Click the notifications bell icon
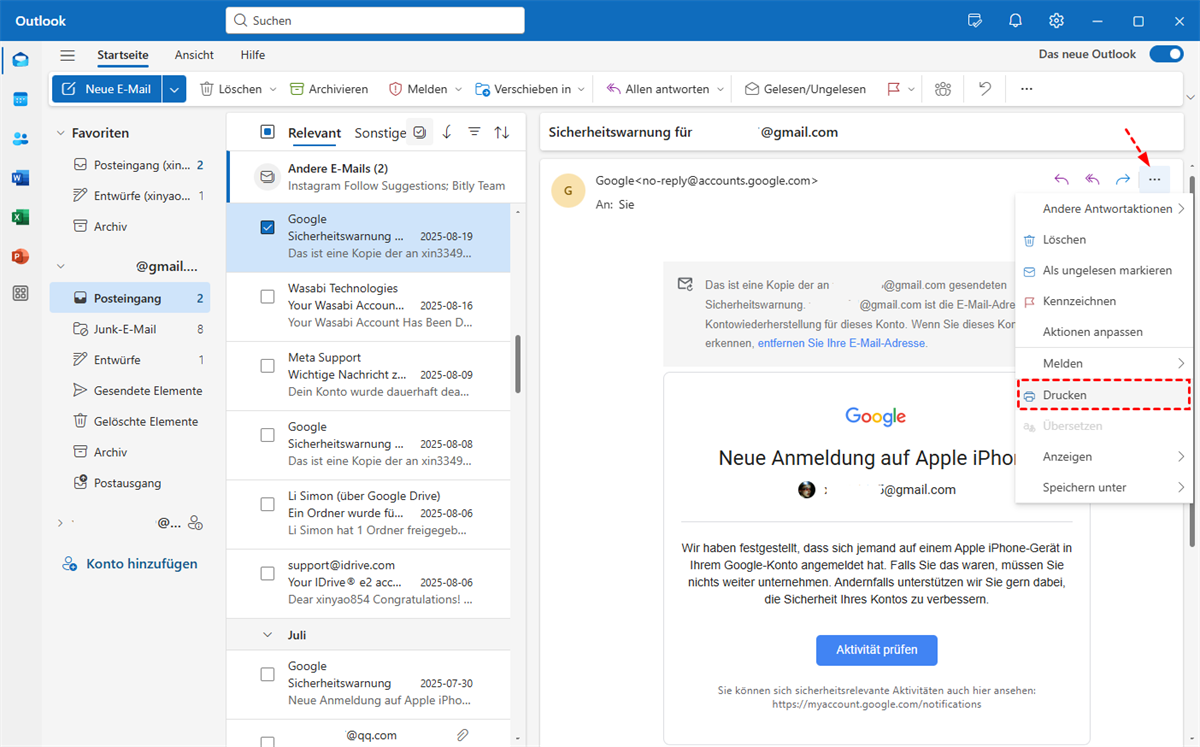This screenshot has height=747, width=1200. [x=1016, y=20]
